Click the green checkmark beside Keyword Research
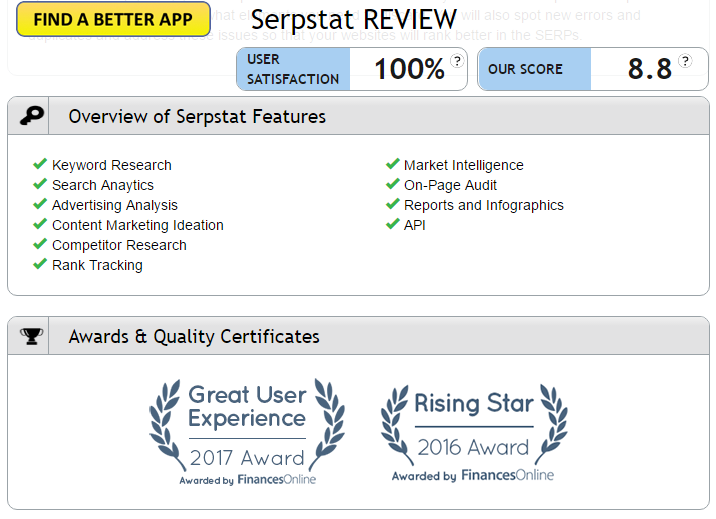 pos(40,163)
